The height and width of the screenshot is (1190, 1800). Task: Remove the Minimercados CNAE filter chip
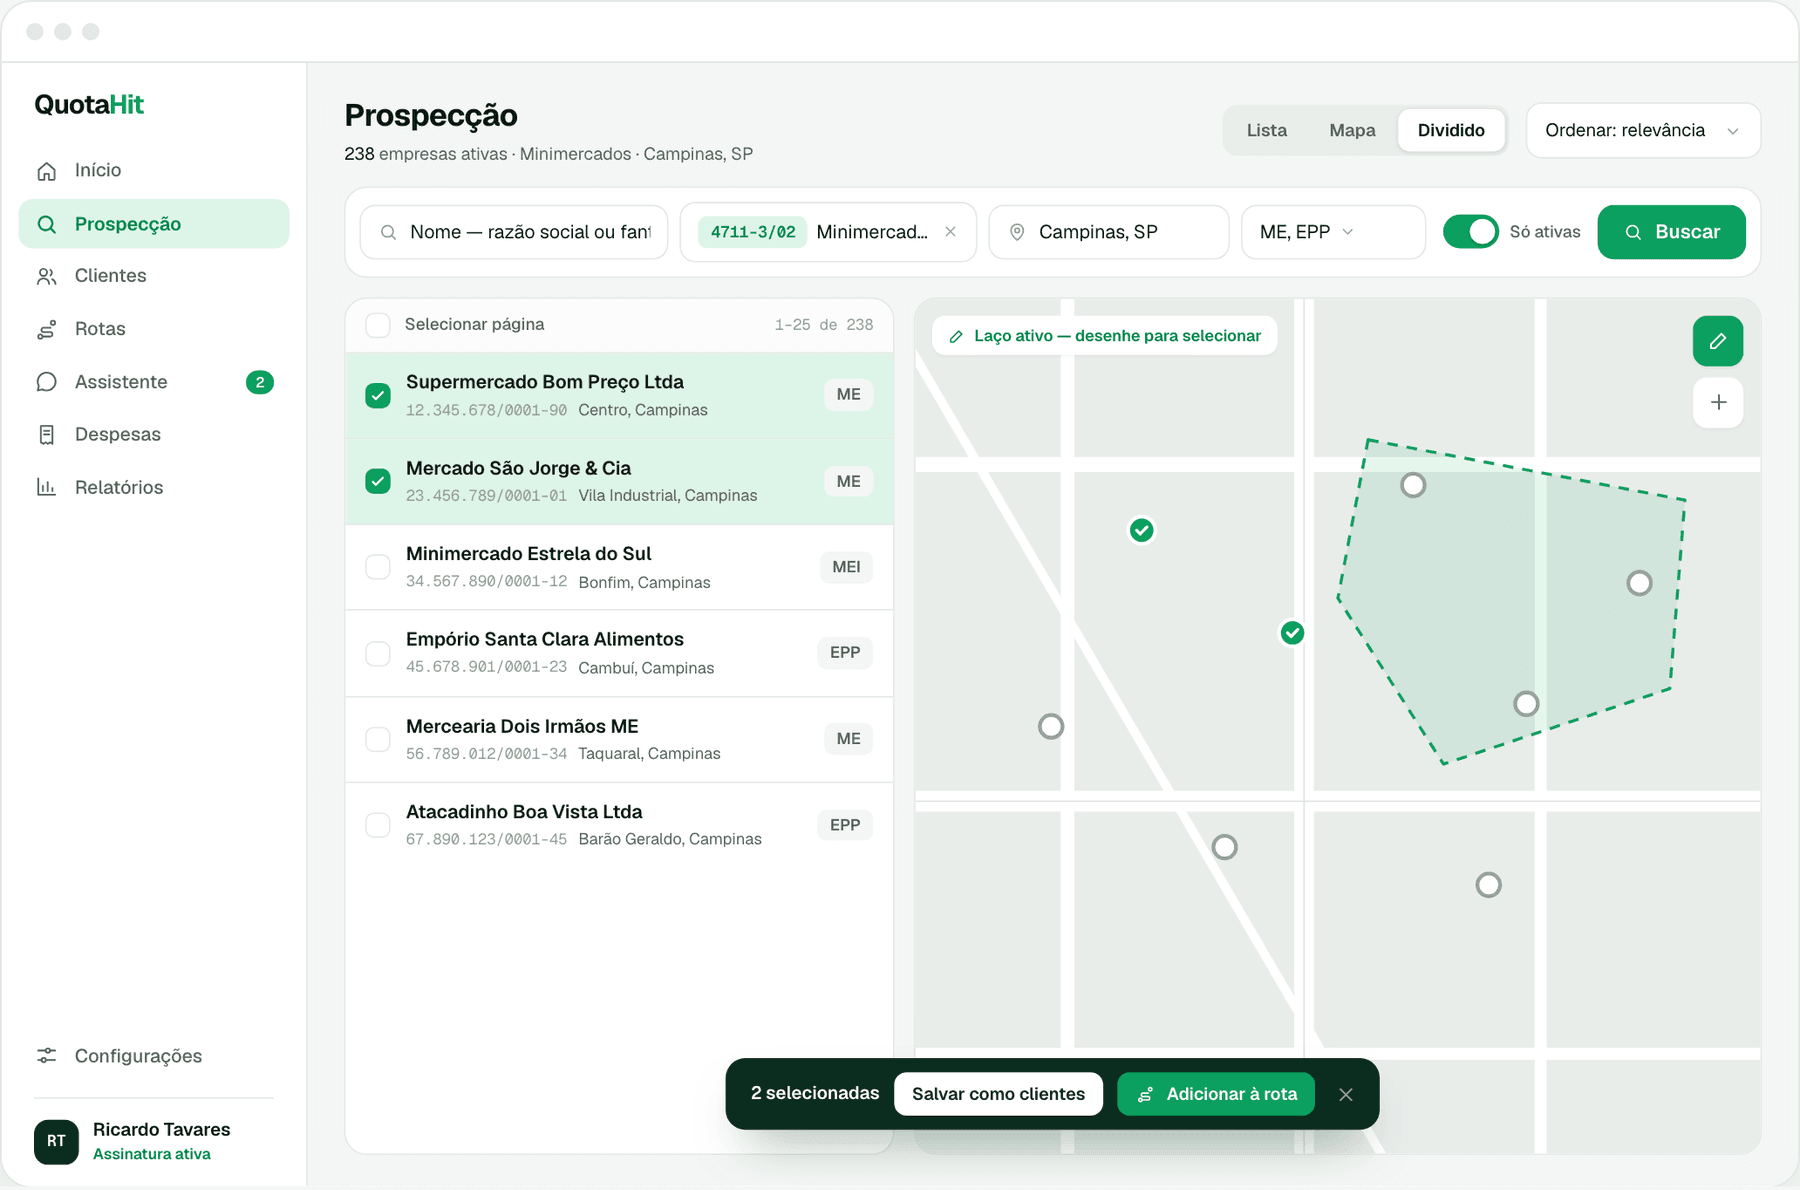click(x=950, y=232)
